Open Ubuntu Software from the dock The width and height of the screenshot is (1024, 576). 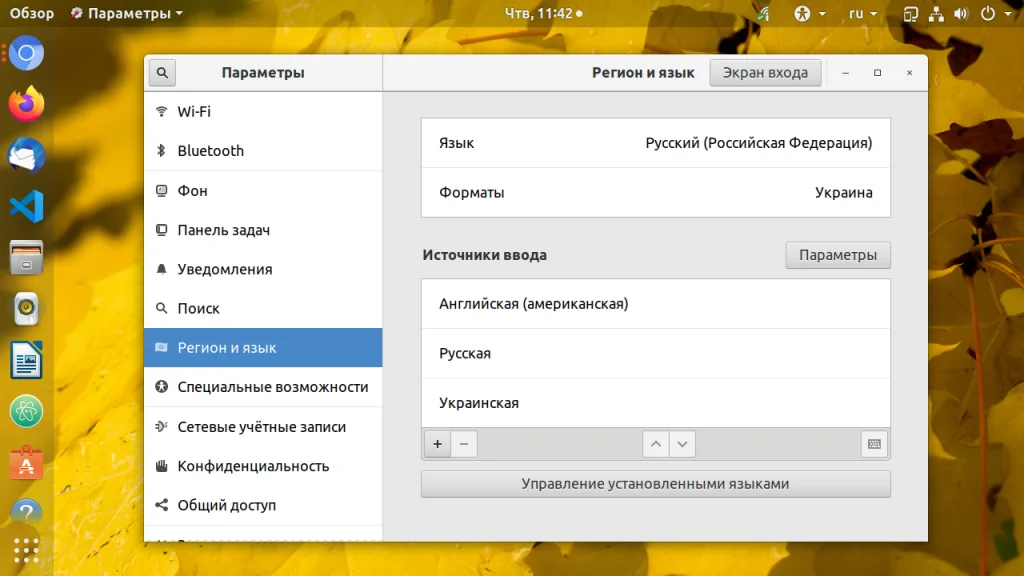coord(26,463)
